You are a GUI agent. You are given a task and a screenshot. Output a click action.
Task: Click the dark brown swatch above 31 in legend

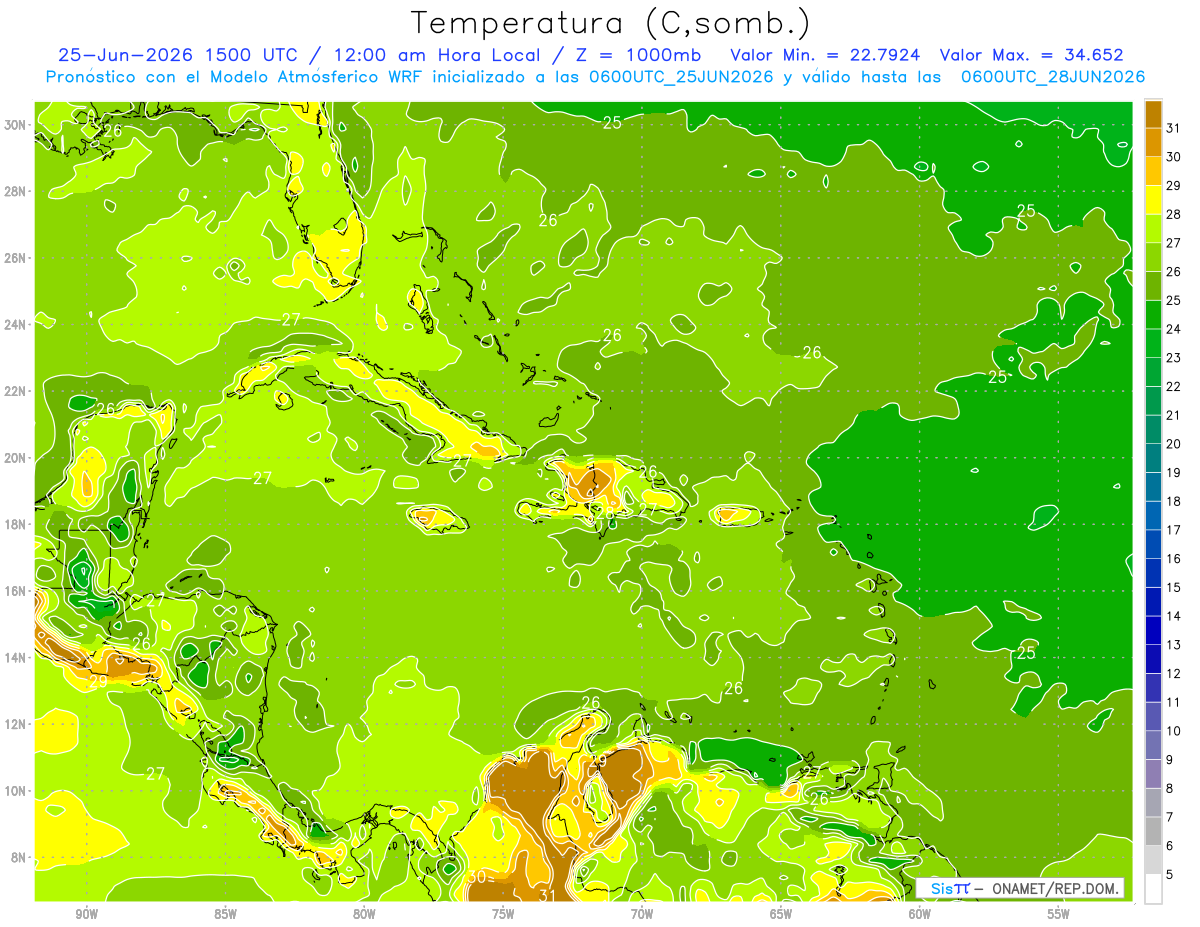pyautogui.click(x=1153, y=114)
